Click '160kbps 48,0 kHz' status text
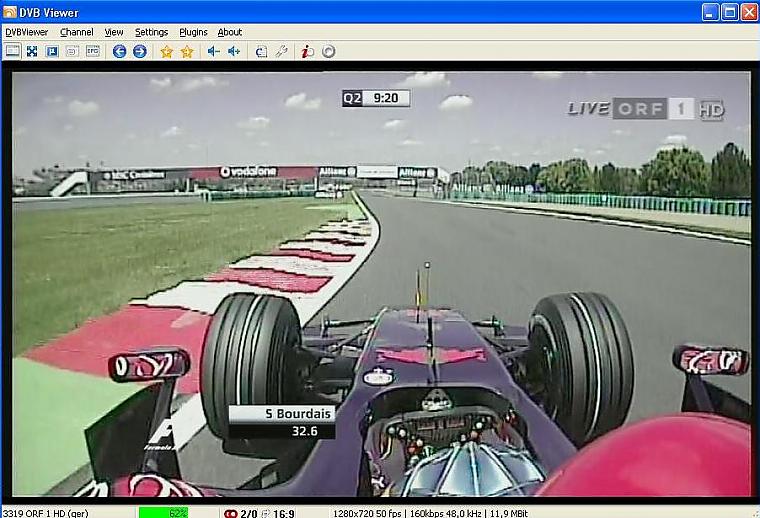 pyautogui.click(x=445, y=513)
